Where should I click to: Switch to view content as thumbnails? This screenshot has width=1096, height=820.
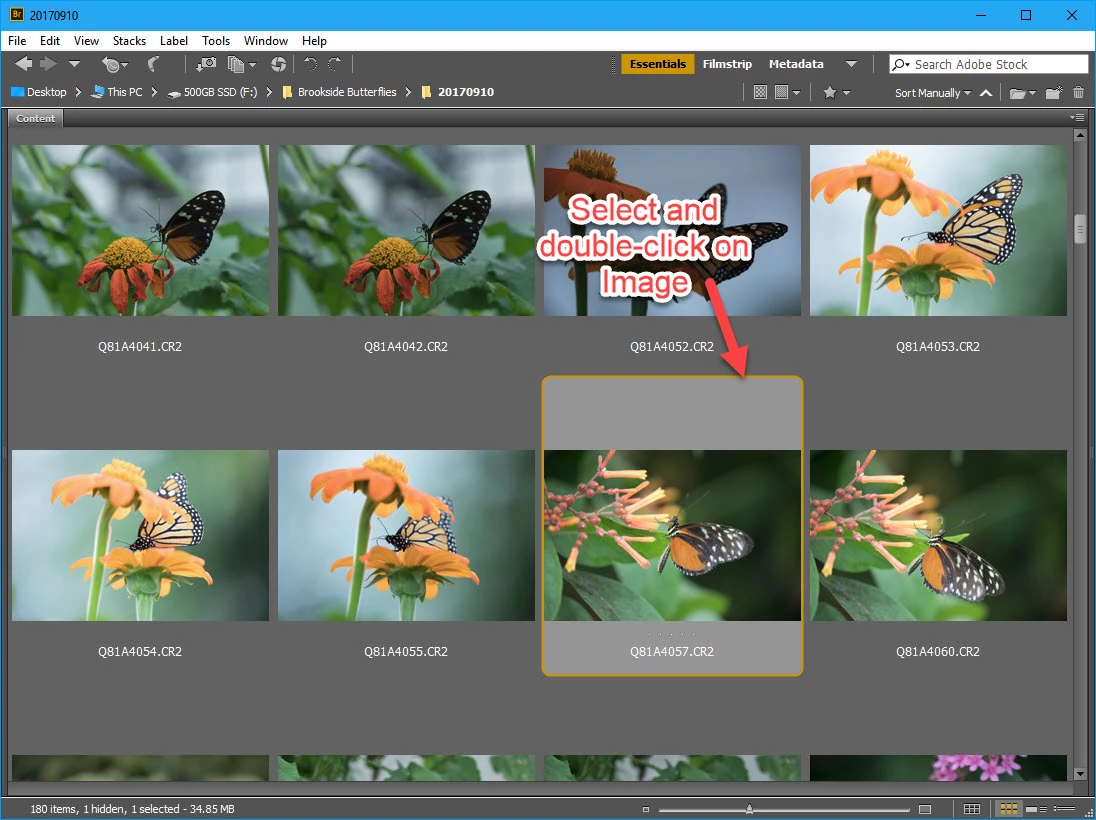(x=1008, y=809)
